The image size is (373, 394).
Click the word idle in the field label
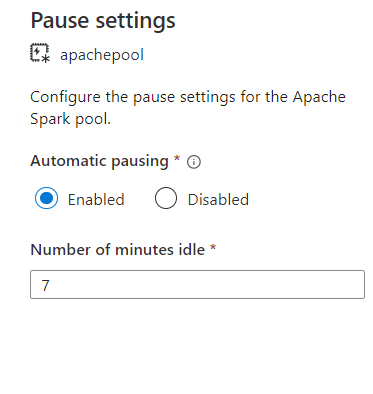click(x=194, y=249)
